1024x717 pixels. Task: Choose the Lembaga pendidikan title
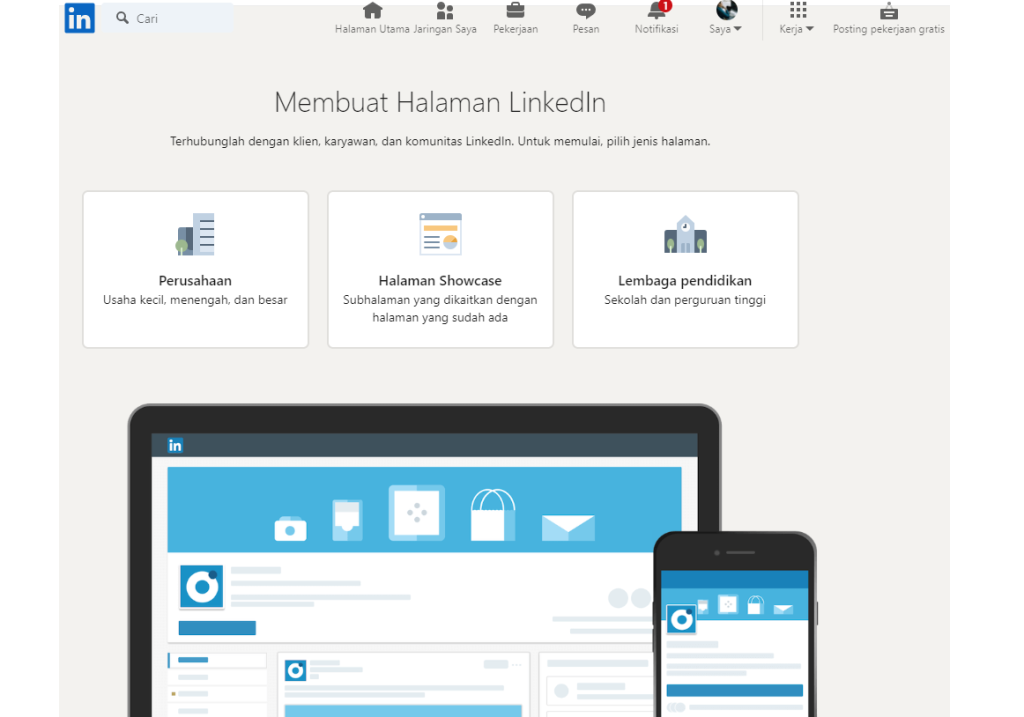tap(685, 281)
